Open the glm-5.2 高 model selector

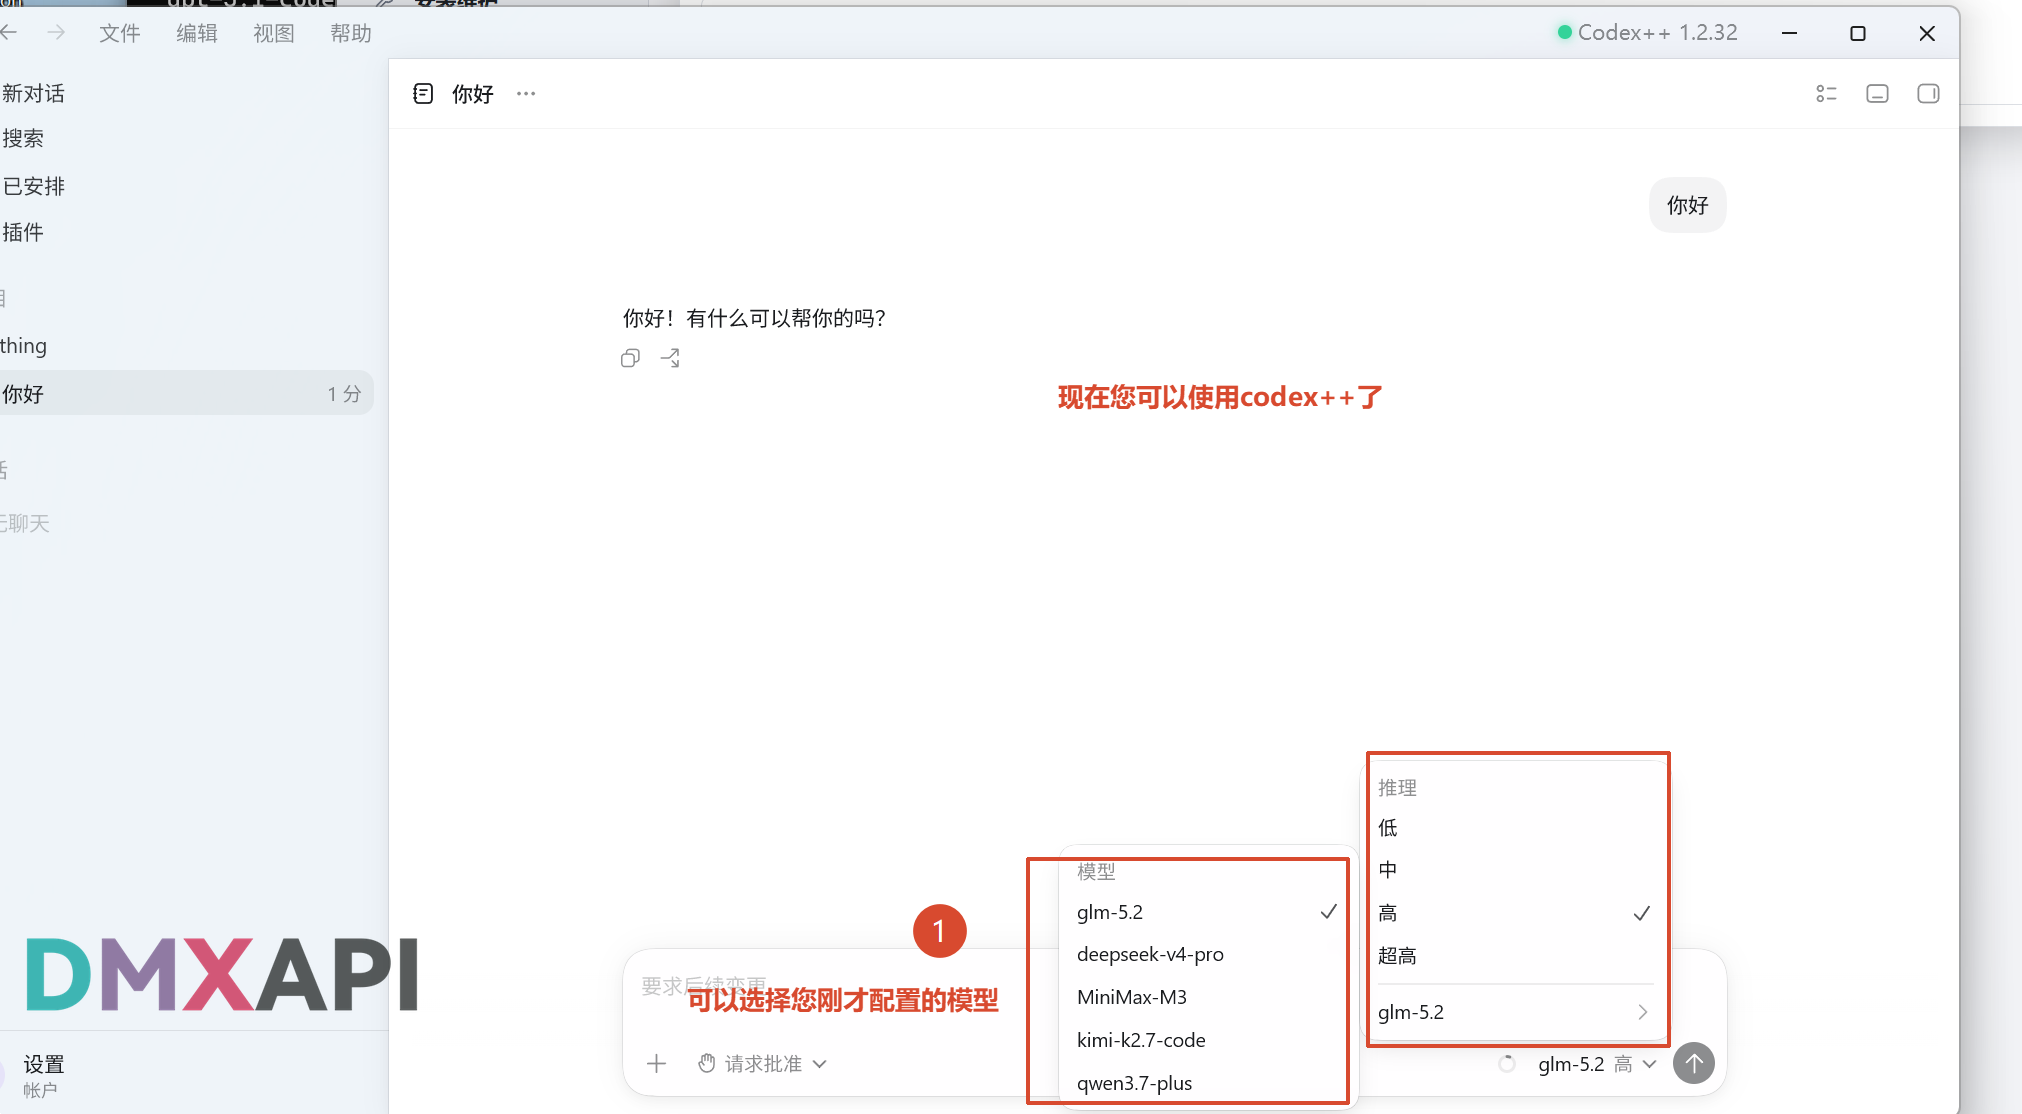click(1597, 1064)
